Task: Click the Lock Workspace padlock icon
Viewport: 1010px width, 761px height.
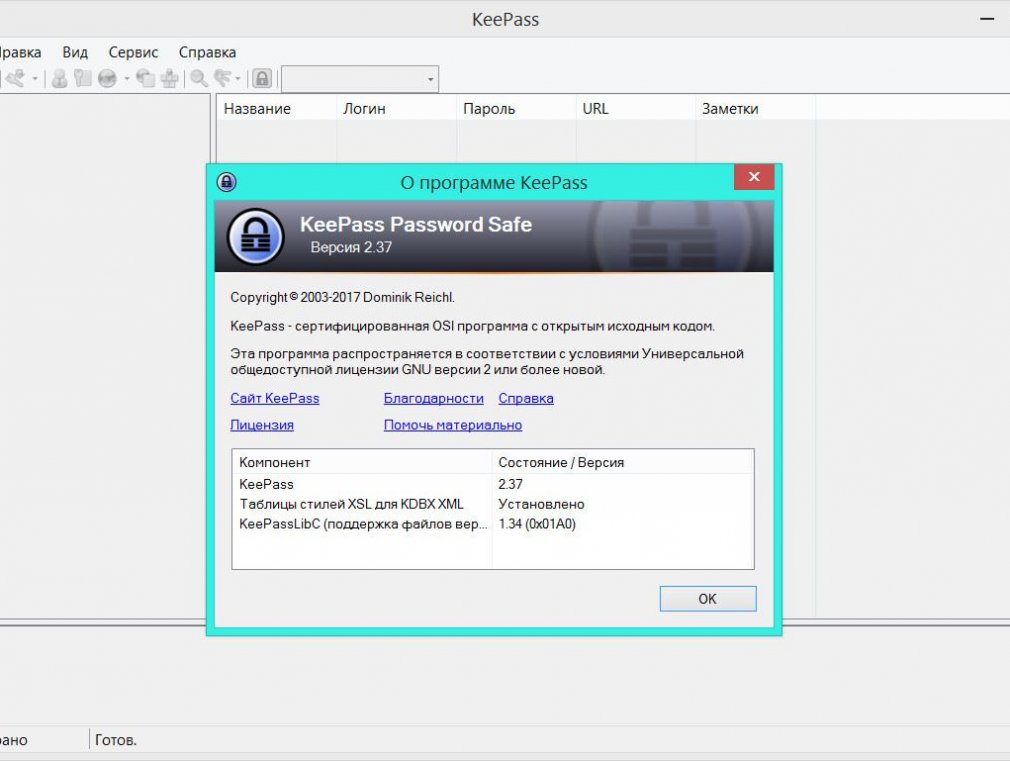Action: [262, 79]
